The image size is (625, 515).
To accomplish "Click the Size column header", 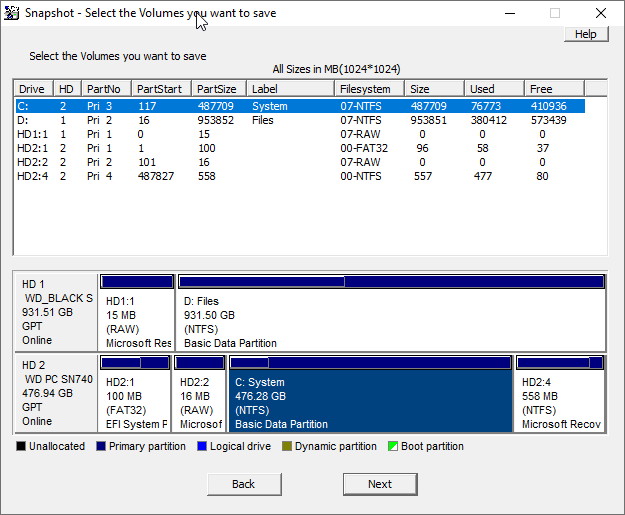I will click(x=434, y=88).
